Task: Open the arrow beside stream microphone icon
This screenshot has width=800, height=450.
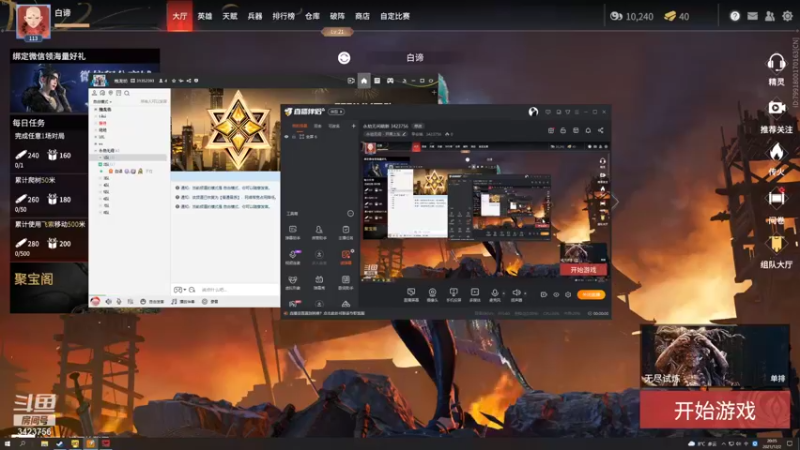Action: [504, 293]
